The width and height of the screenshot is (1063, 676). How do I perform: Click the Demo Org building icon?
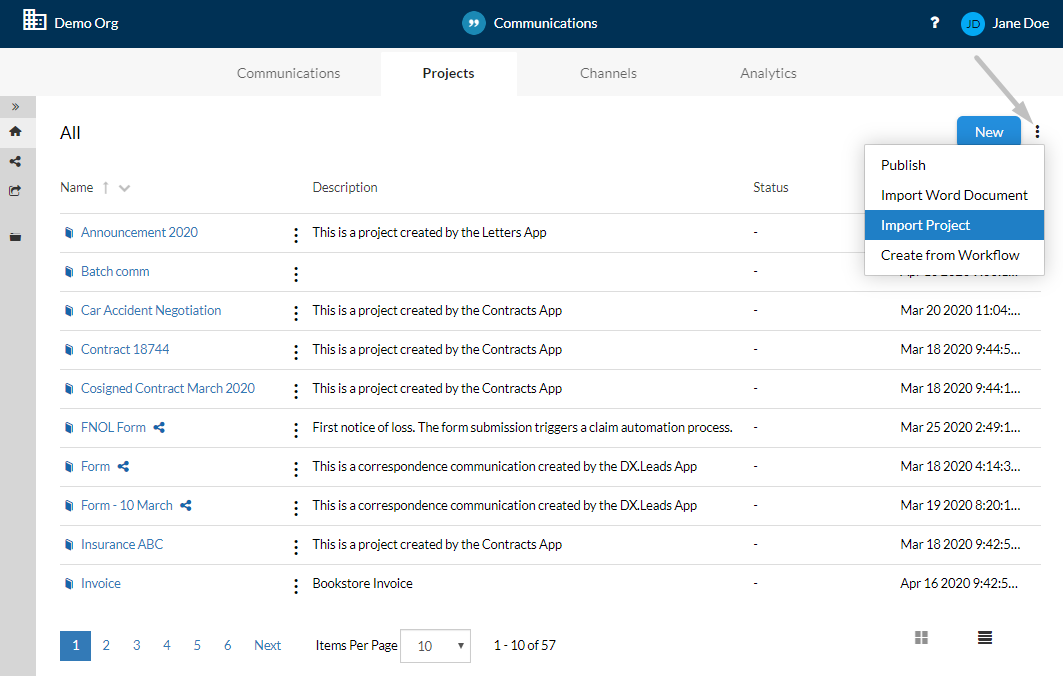(35, 20)
